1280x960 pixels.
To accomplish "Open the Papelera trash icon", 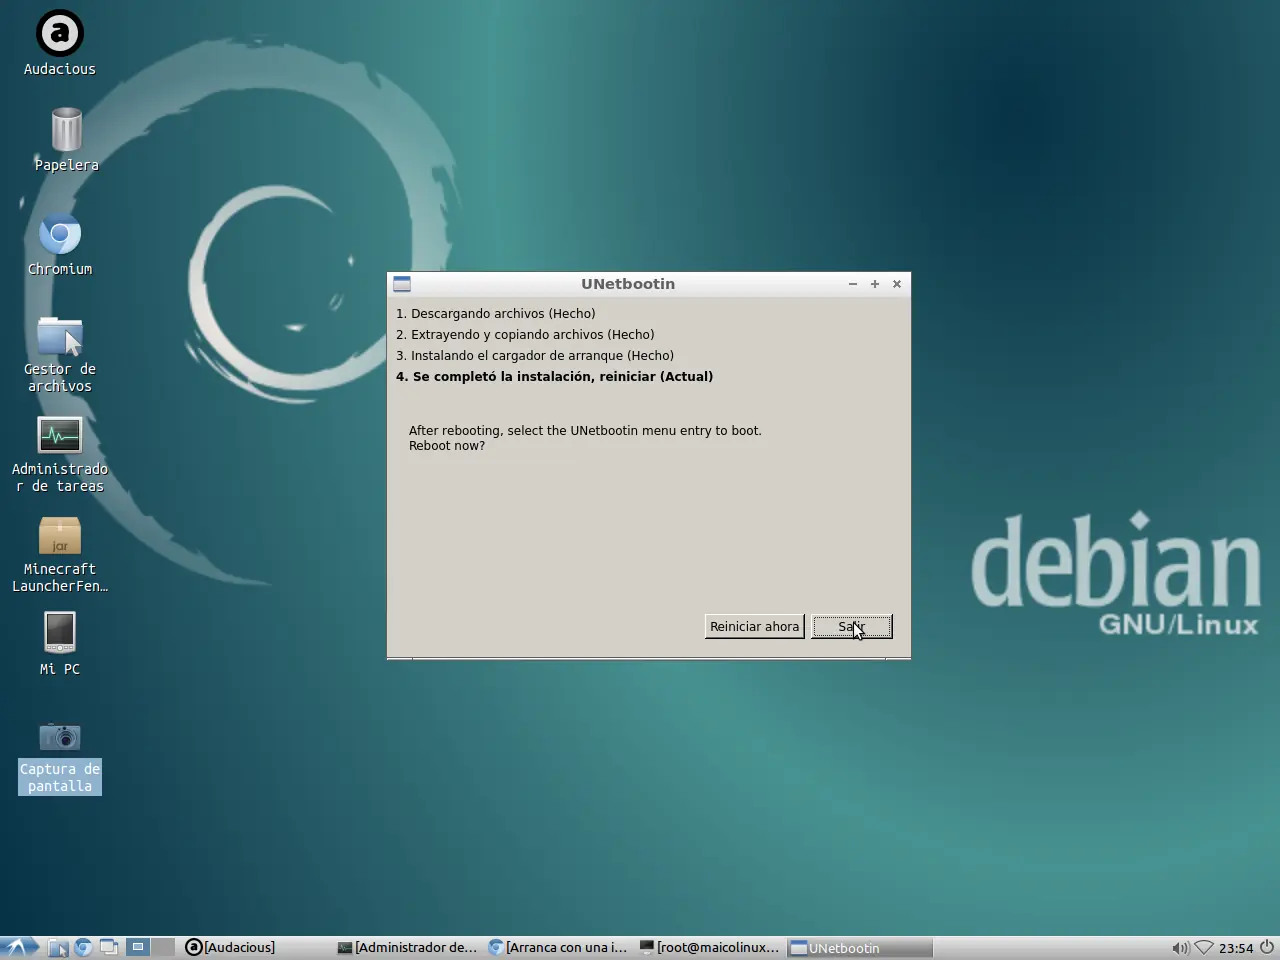I will (x=66, y=140).
